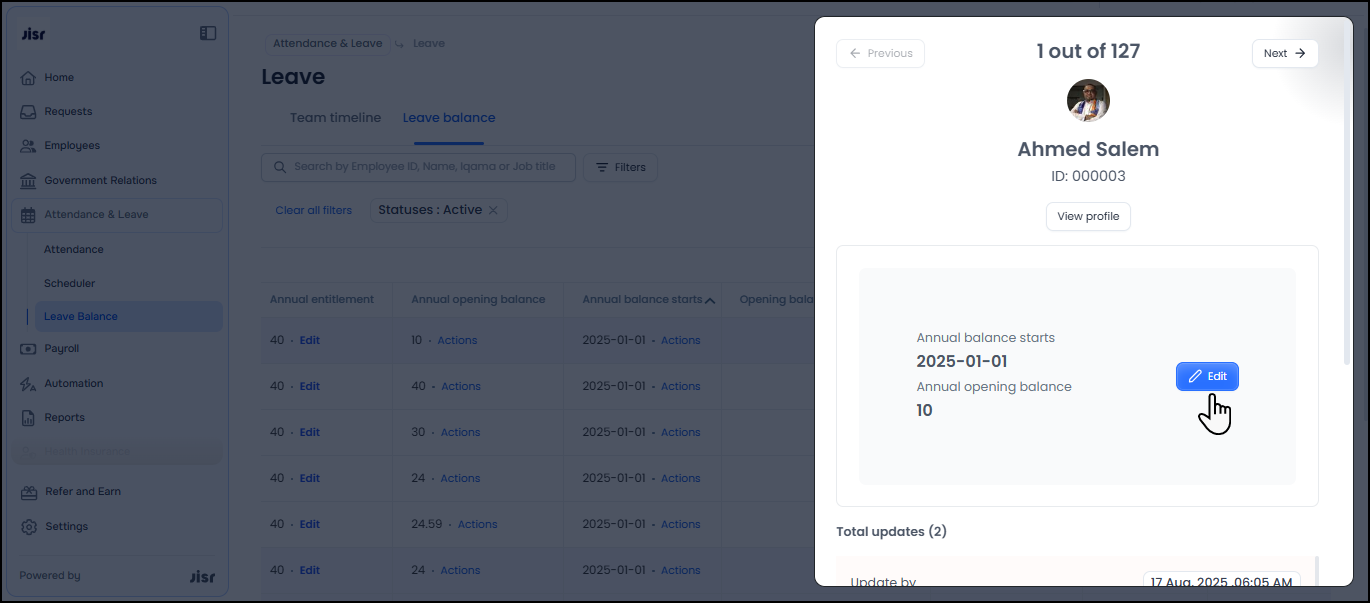Collapse the sidebar with the panel icon
The height and width of the screenshot is (603, 1370).
point(208,33)
